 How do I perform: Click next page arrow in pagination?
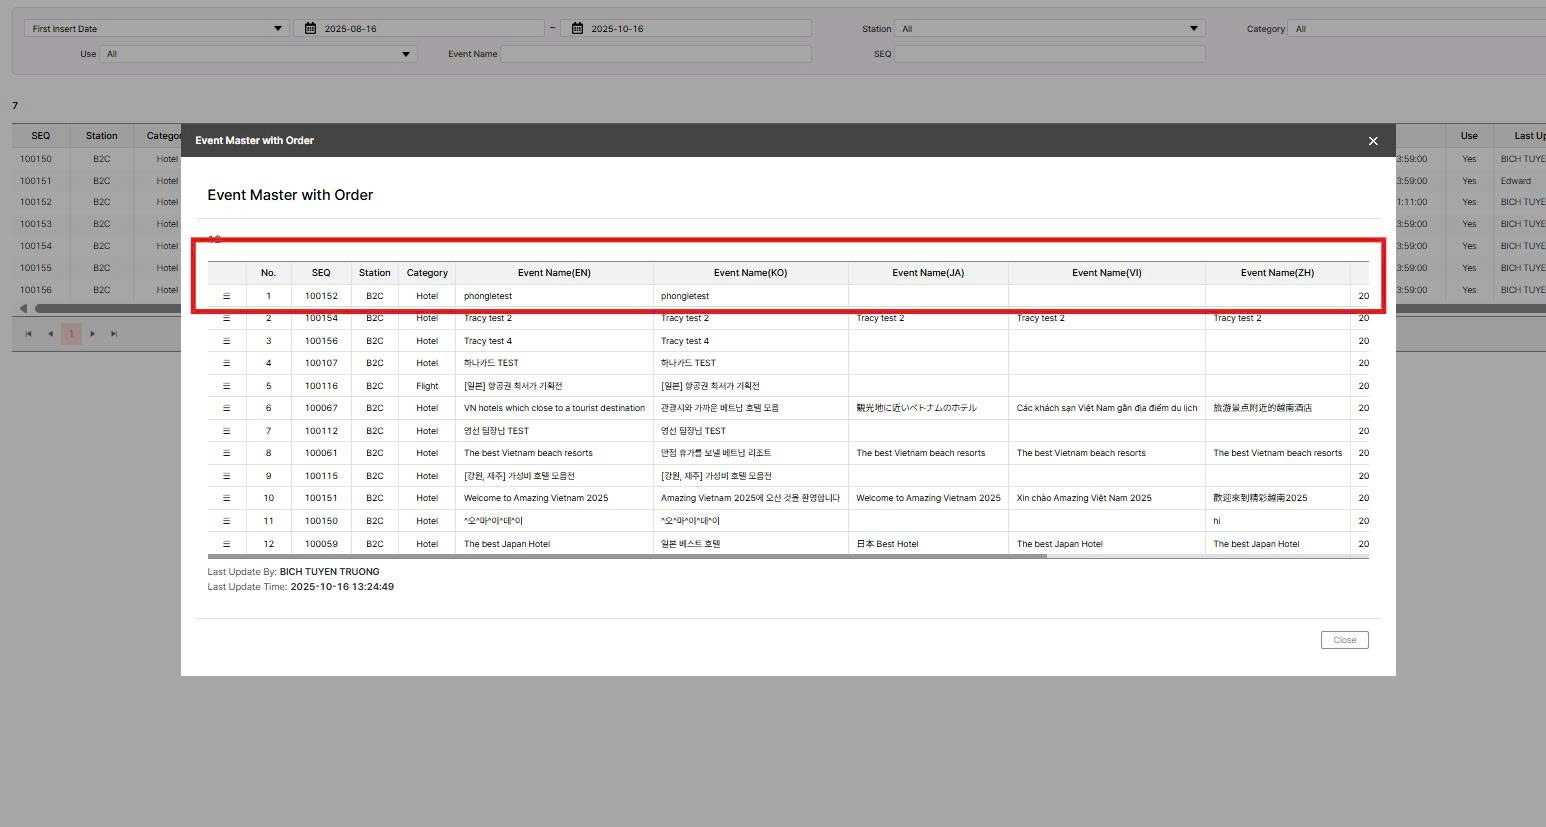(x=93, y=334)
